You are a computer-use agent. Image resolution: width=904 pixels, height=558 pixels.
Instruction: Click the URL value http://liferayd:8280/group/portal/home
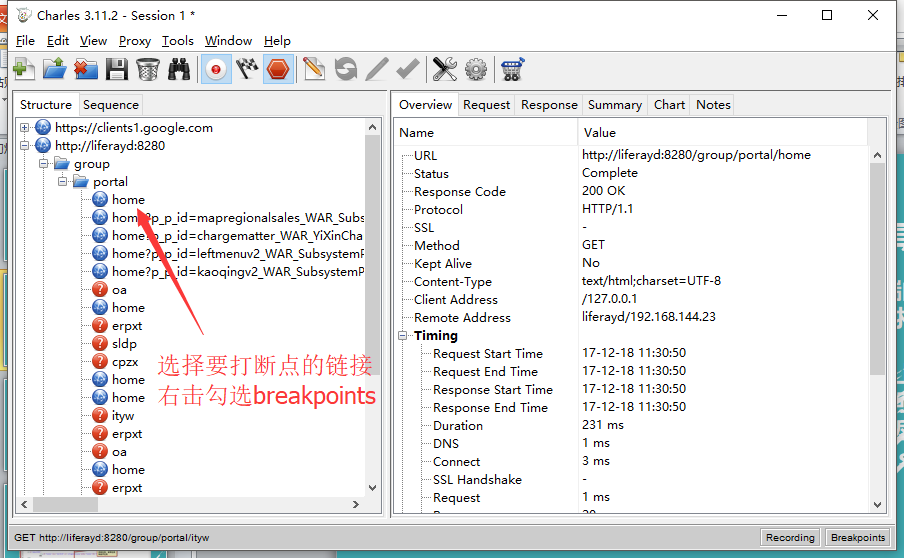click(x=696, y=154)
